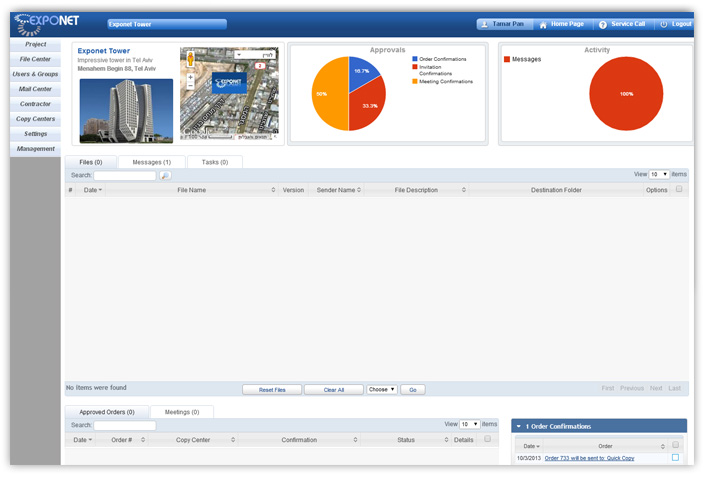Sort Approved Orders by Date column
The width and height of the screenshot is (707, 477).
tap(83, 440)
